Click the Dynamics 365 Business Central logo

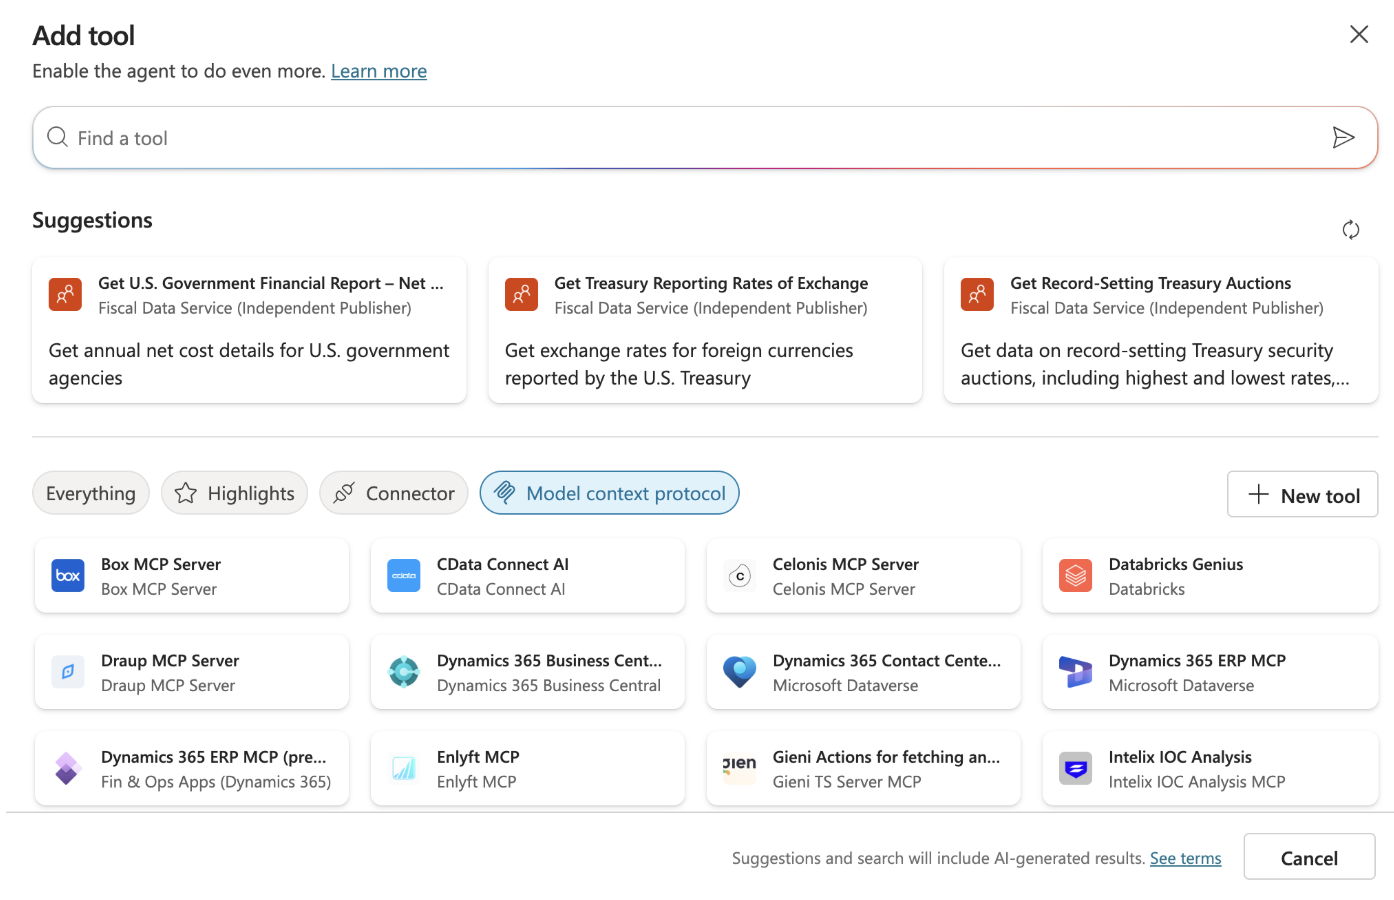point(404,672)
